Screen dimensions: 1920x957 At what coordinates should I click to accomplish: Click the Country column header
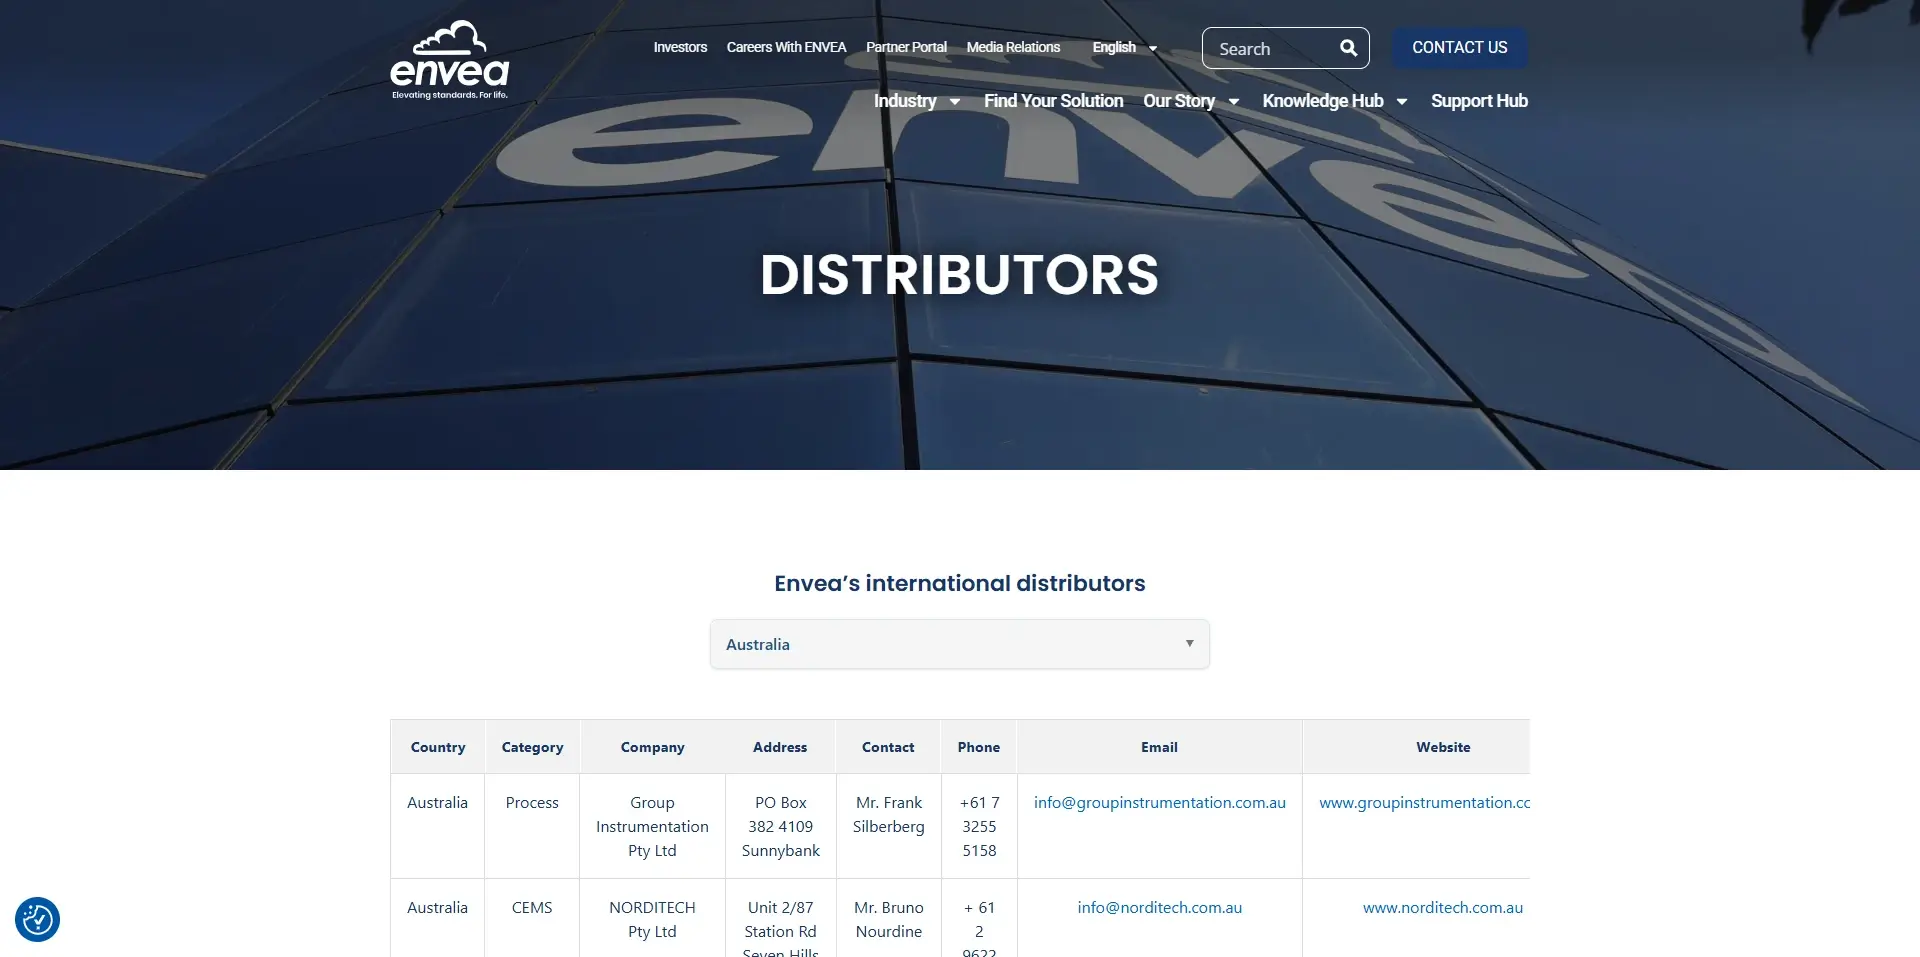438,747
